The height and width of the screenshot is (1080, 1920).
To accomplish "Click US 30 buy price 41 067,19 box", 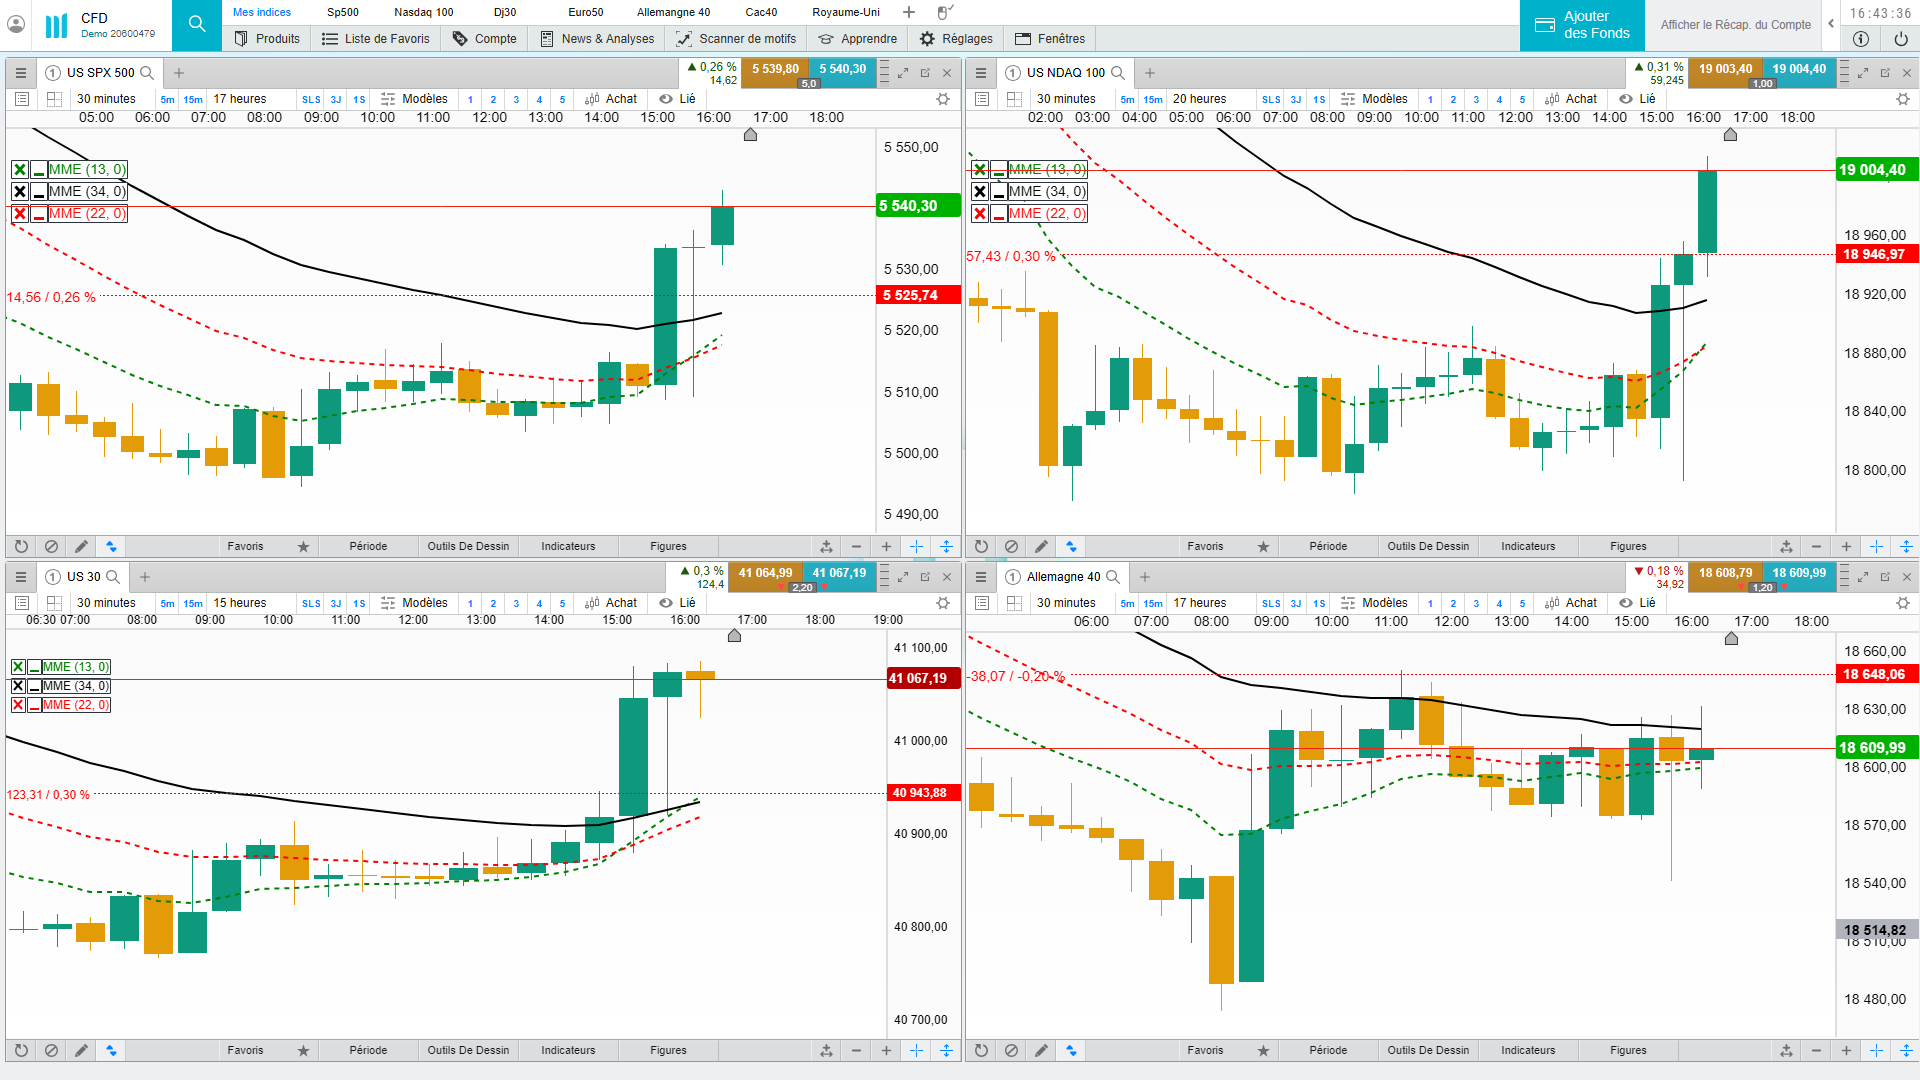I will [x=839, y=574].
